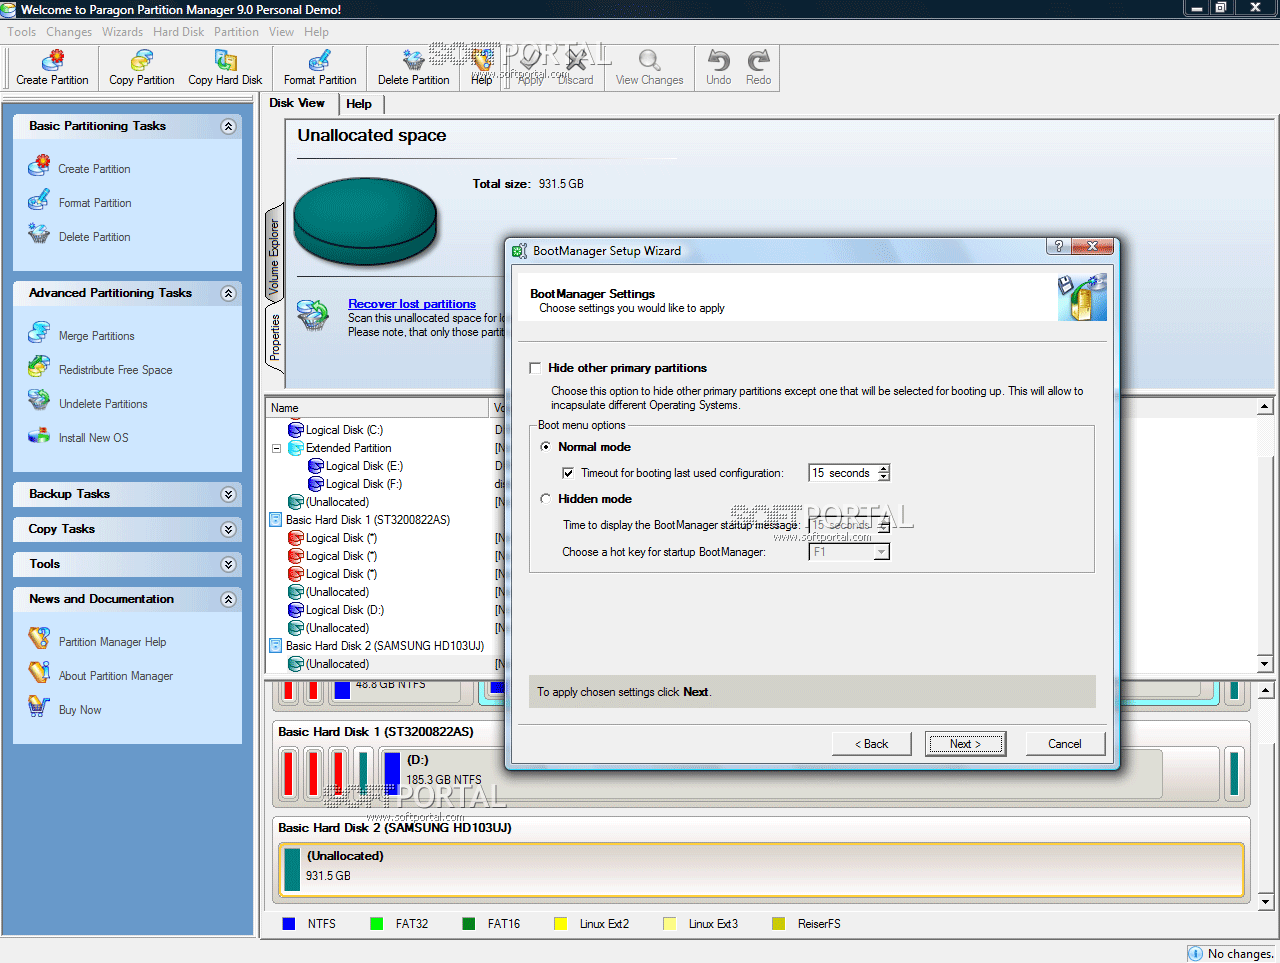
Task: Click the FAT32 green legend swatch
Action: pyautogui.click(x=377, y=924)
